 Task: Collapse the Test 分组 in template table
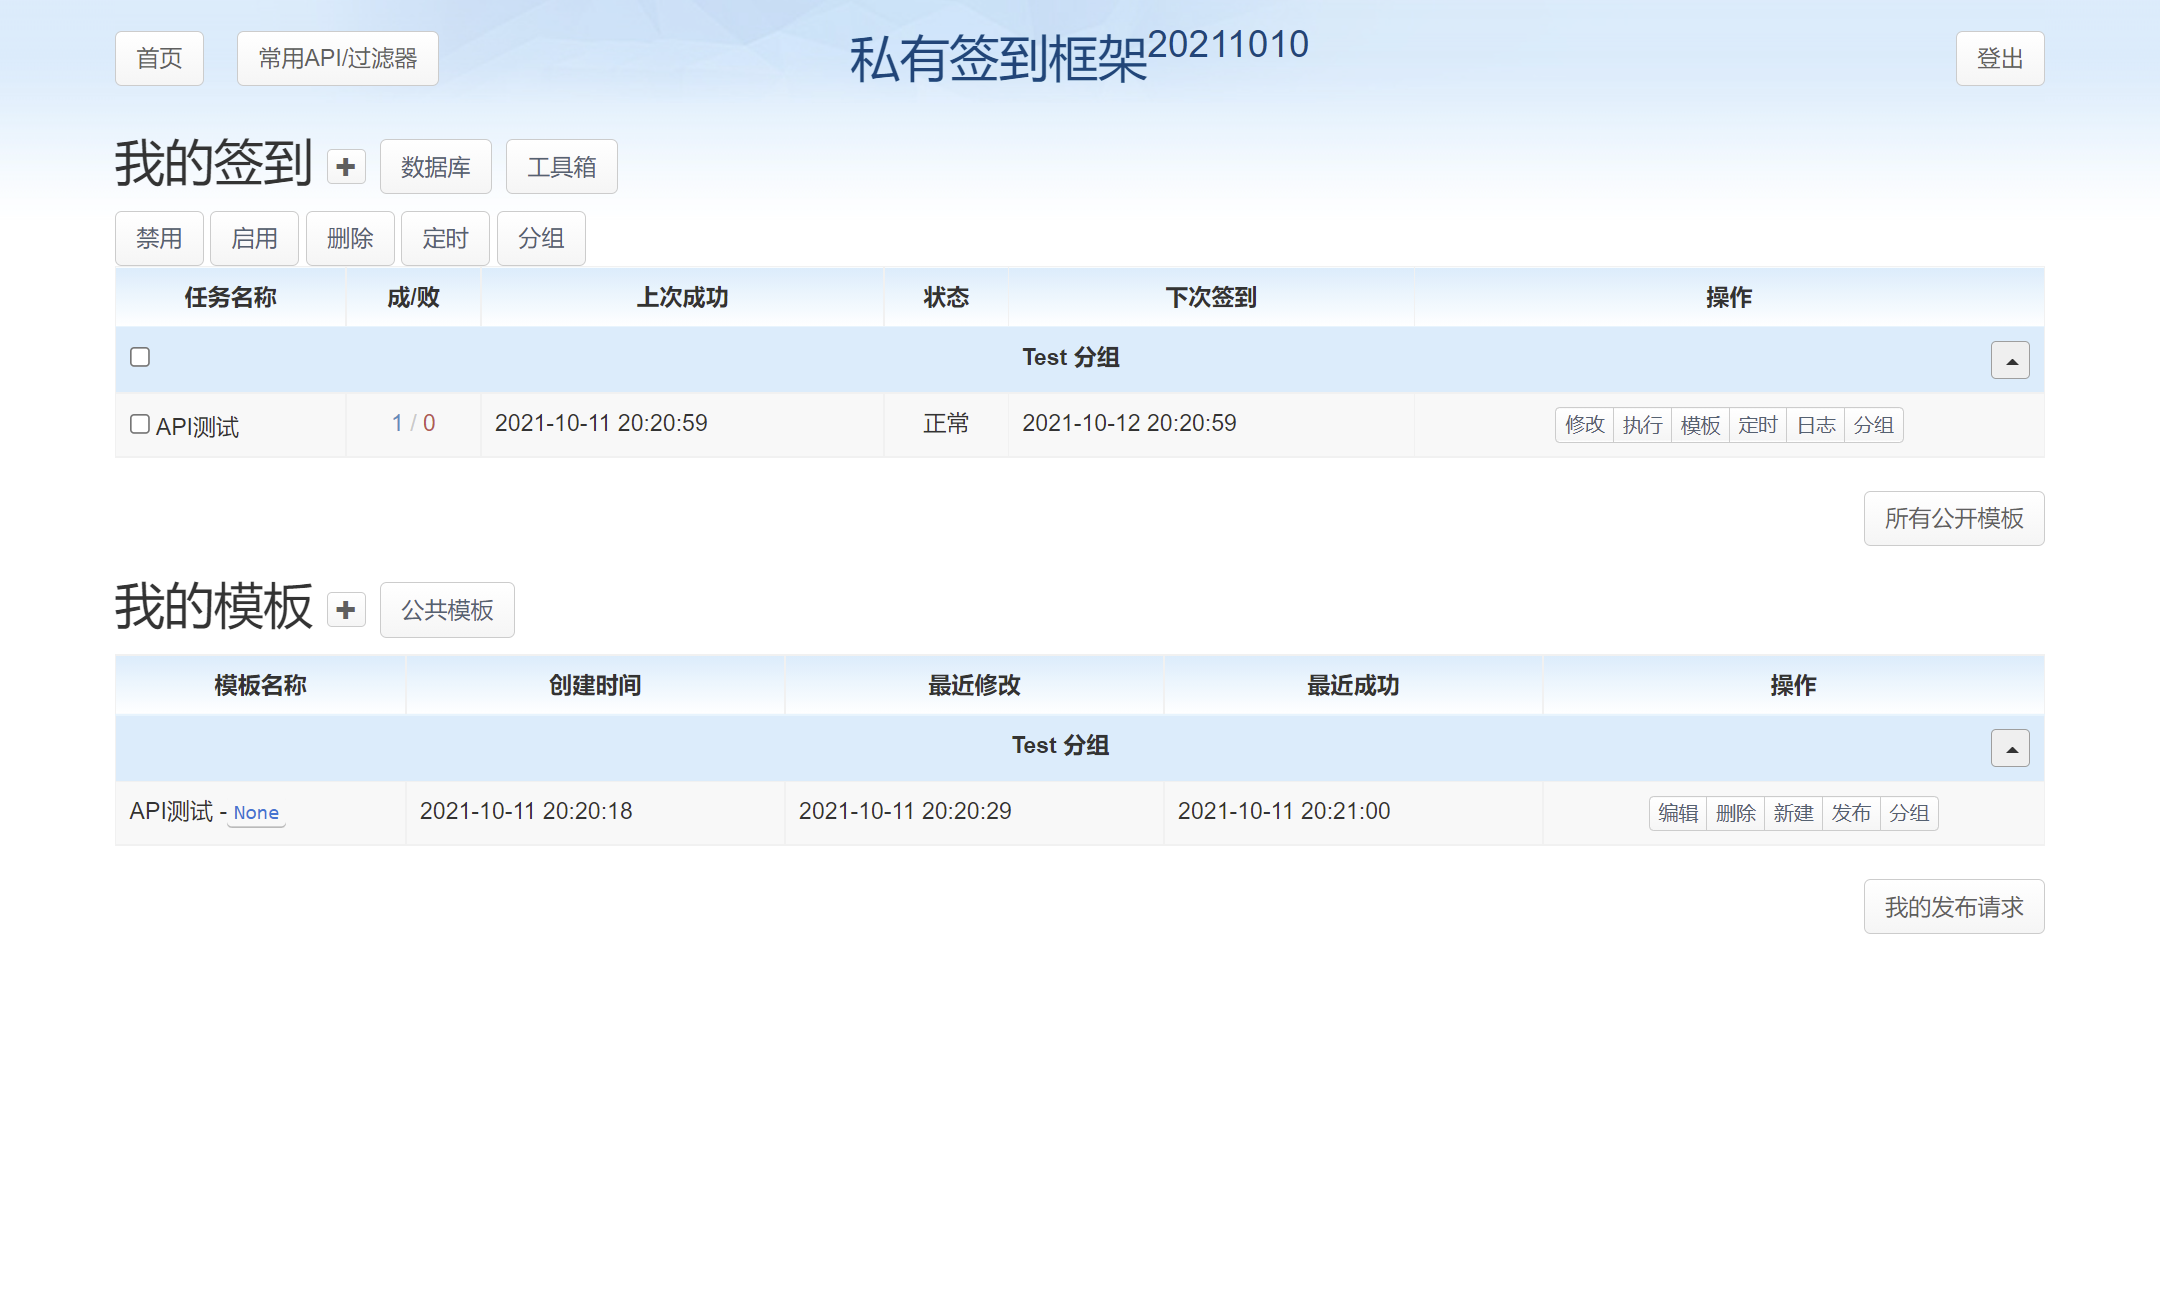(x=2010, y=748)
